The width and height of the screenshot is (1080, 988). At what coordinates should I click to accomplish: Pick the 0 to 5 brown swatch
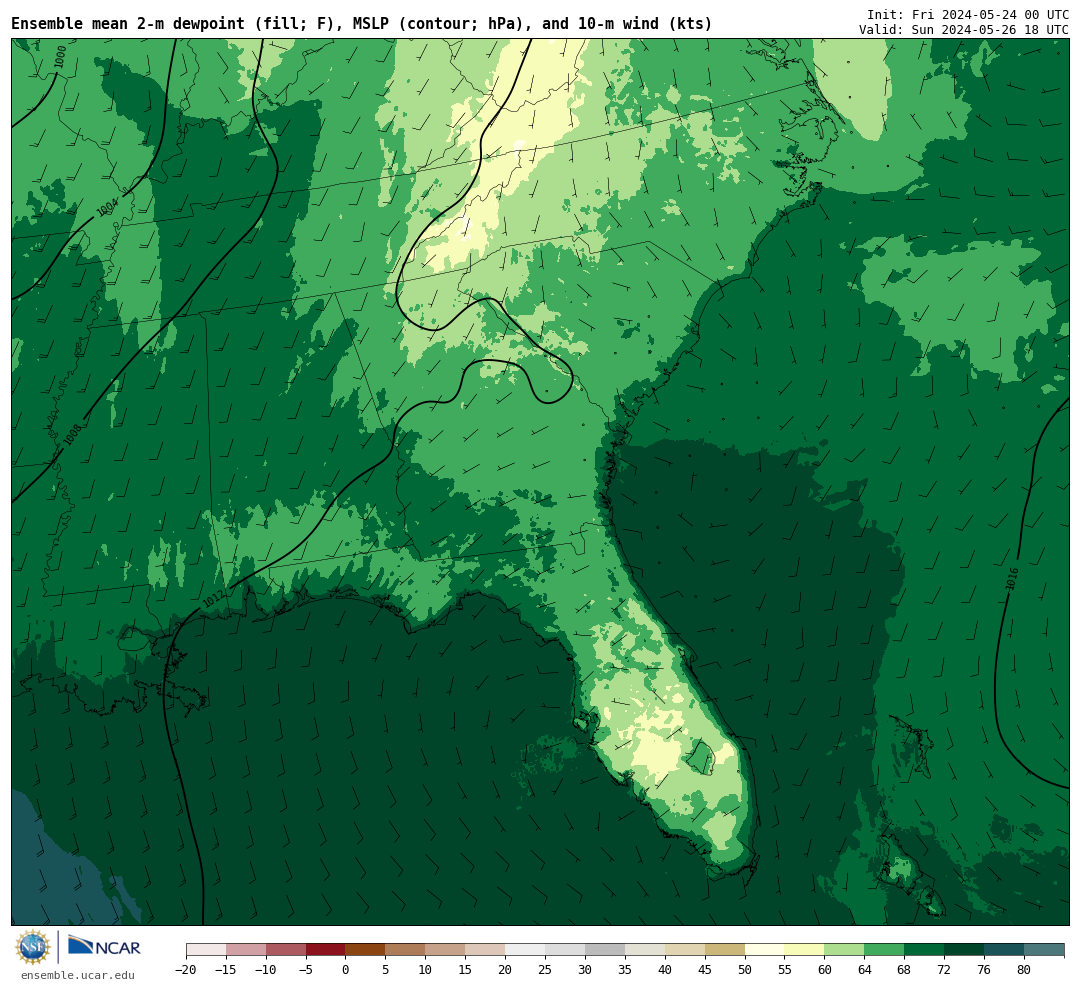(x=366, y=950)
